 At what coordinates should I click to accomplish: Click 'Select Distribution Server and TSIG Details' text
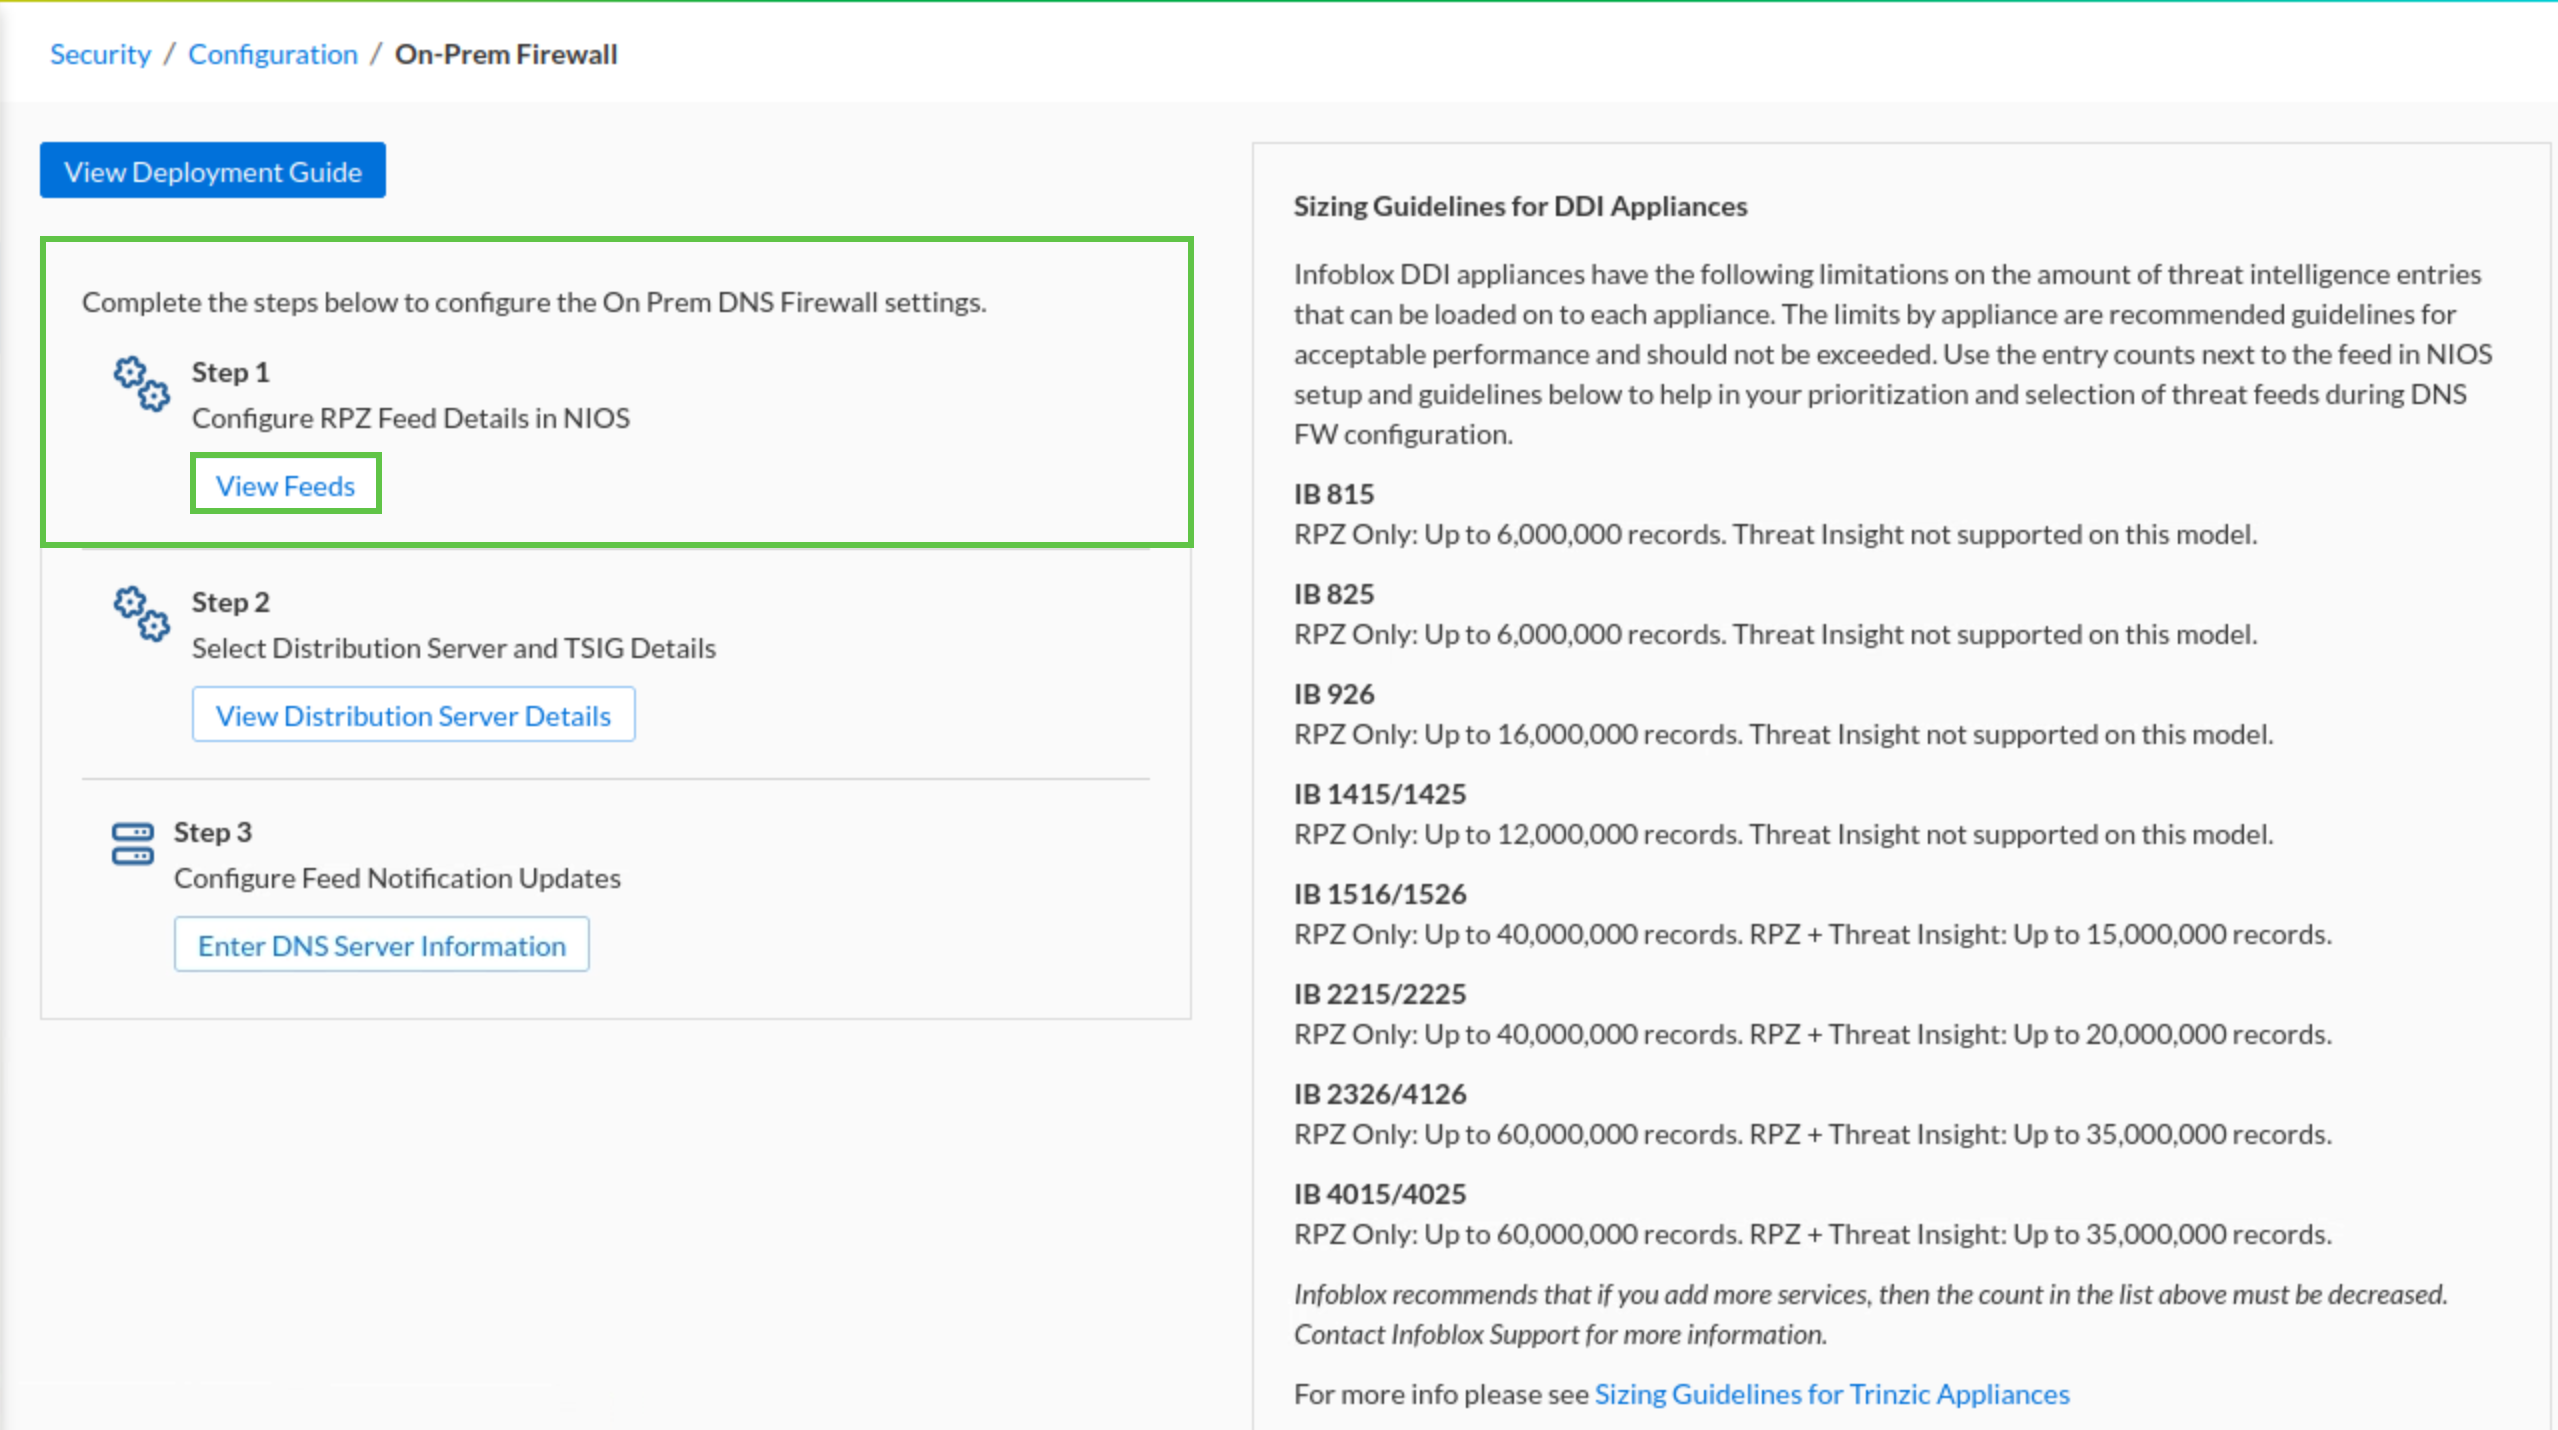(454, 648)
